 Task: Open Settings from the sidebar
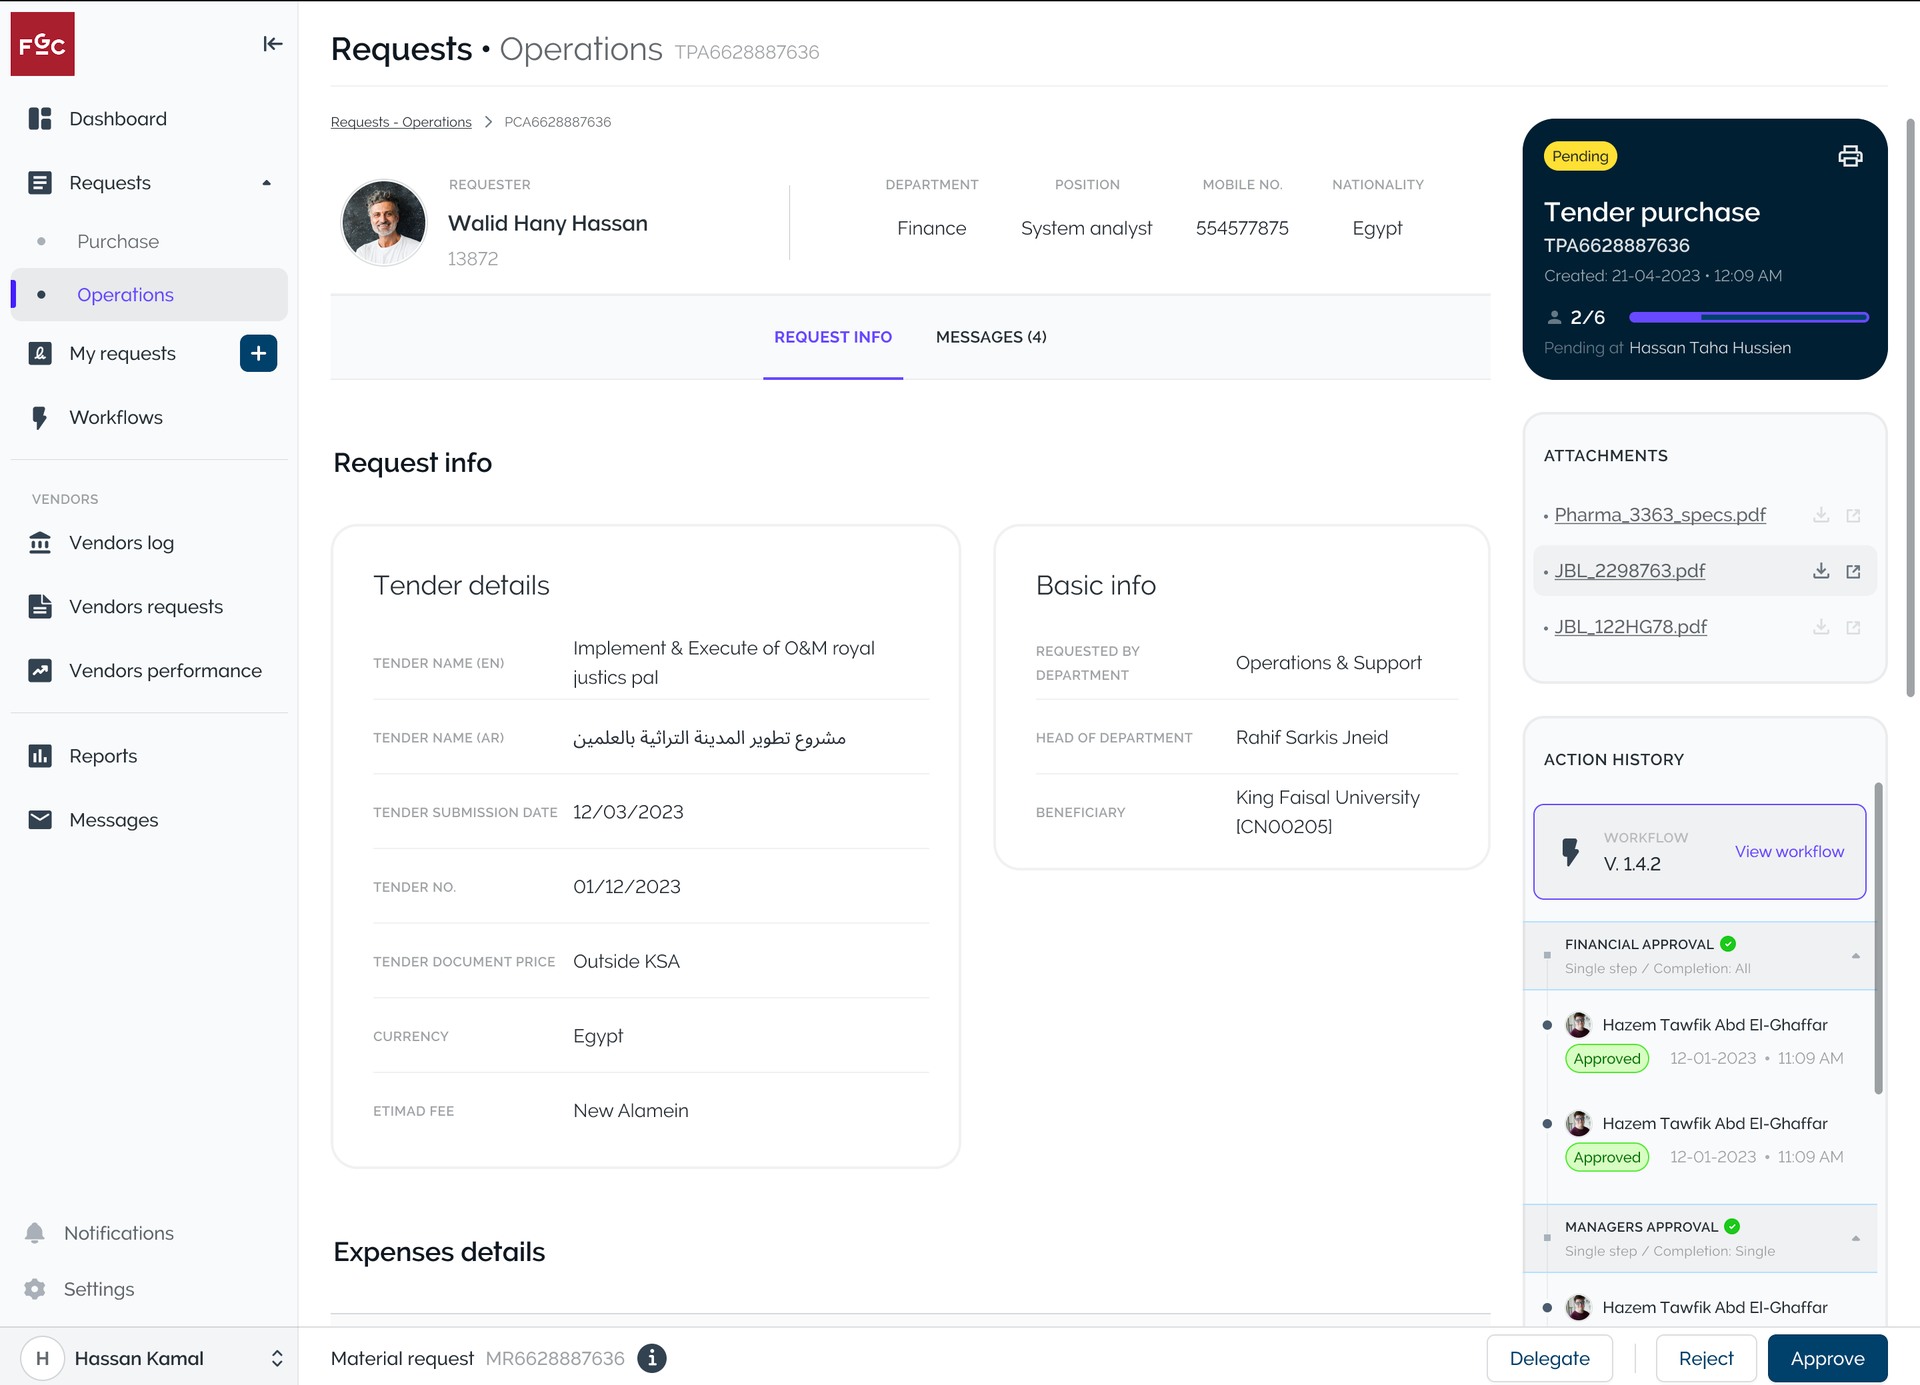pos(98,1289)
